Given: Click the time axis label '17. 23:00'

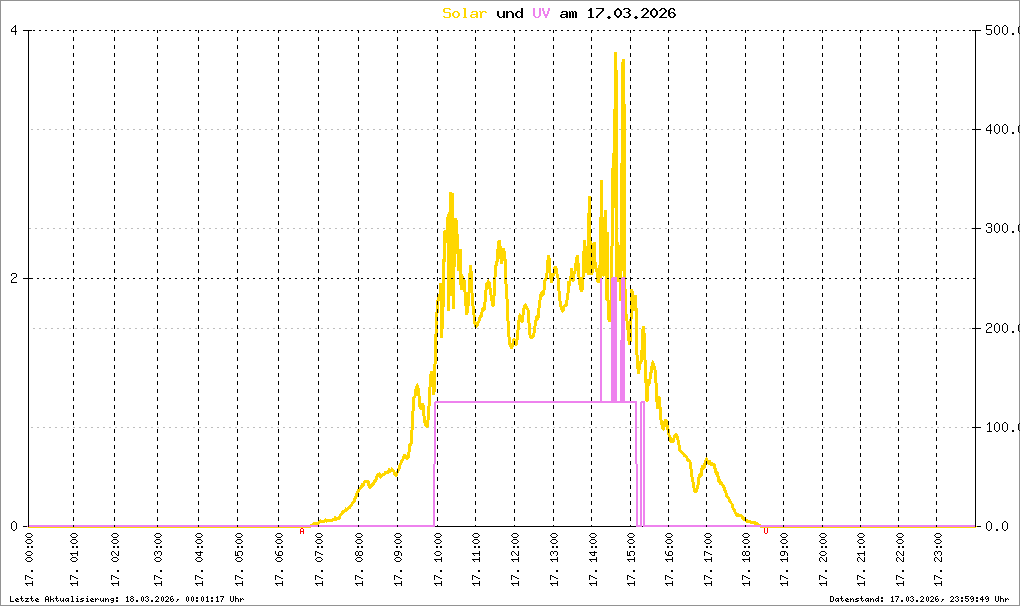Looking at the screenshot, I should click(937, 559).
